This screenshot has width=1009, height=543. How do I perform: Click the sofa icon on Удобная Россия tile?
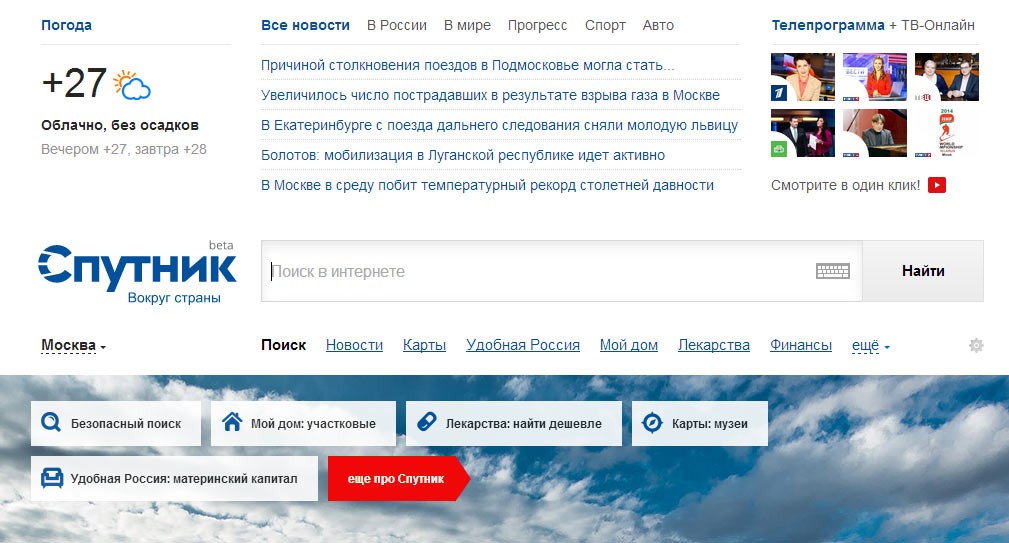tap(51, 478)
